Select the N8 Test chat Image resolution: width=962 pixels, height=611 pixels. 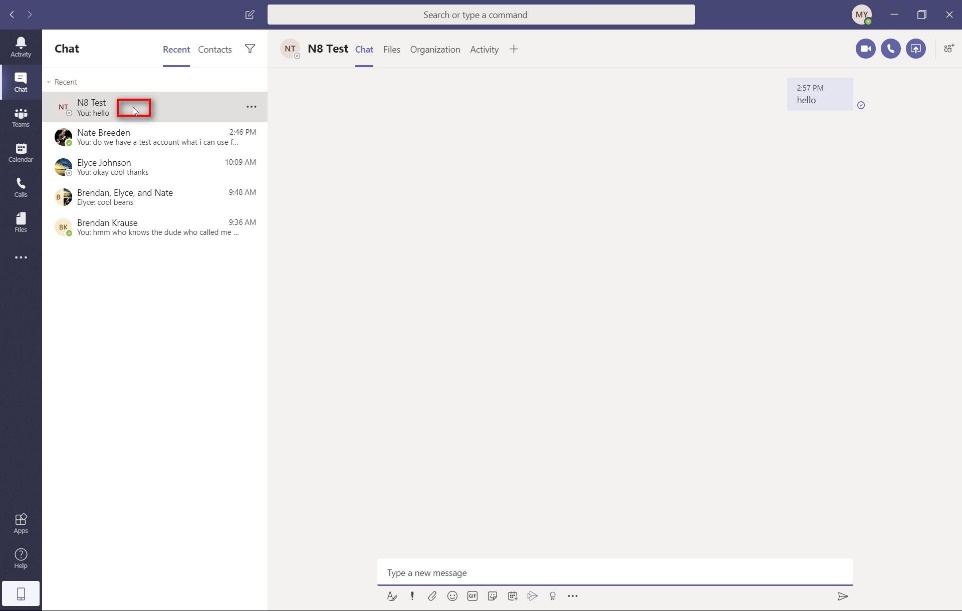tap(155, 107)
